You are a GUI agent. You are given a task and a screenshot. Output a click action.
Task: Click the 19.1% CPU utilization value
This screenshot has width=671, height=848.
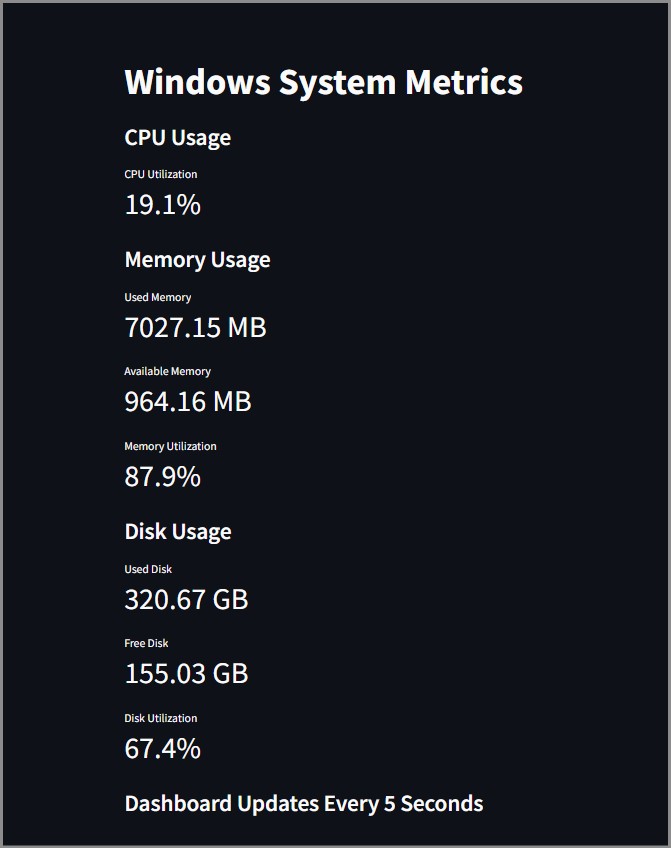click(x=162, y=205)
